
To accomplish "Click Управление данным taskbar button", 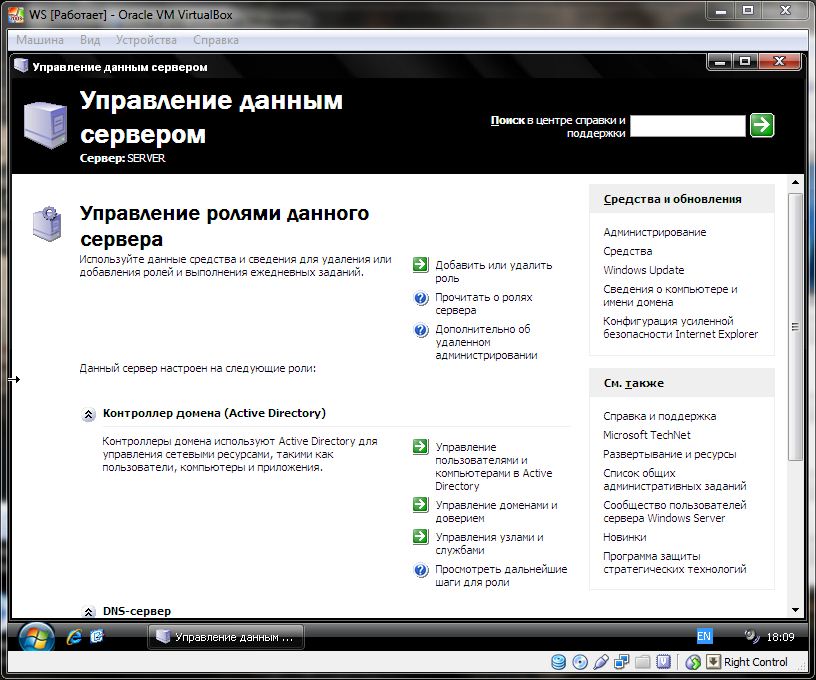I will 226,637.
